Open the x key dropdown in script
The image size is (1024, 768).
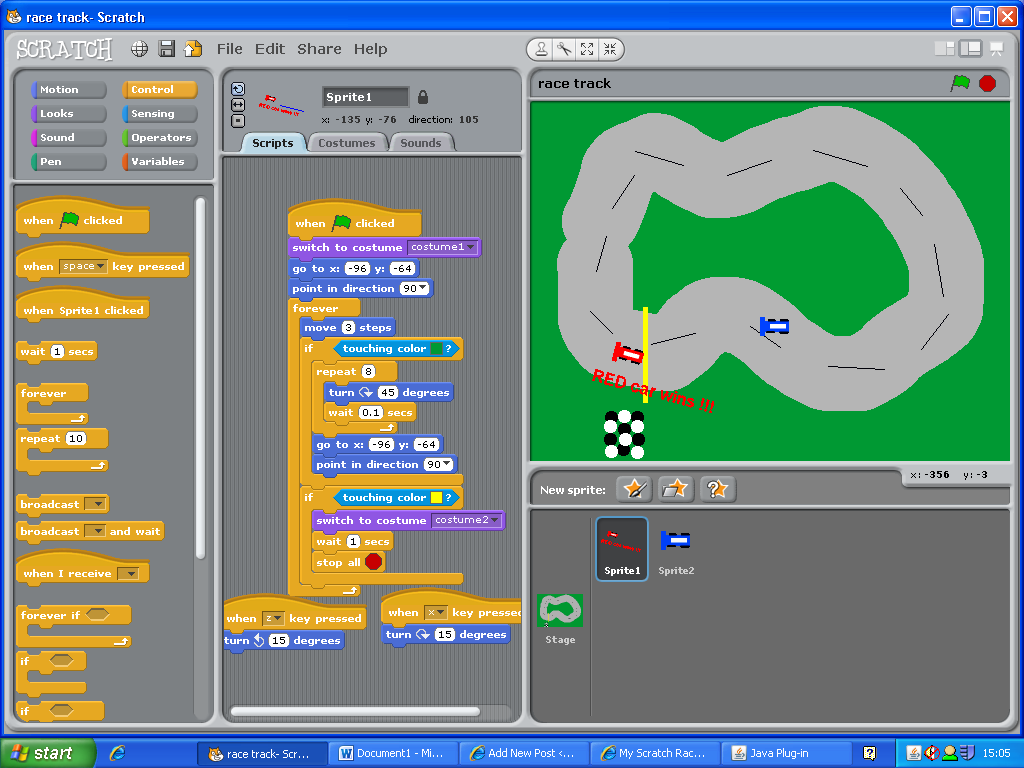pyautogui.click(x=436, y=612)
